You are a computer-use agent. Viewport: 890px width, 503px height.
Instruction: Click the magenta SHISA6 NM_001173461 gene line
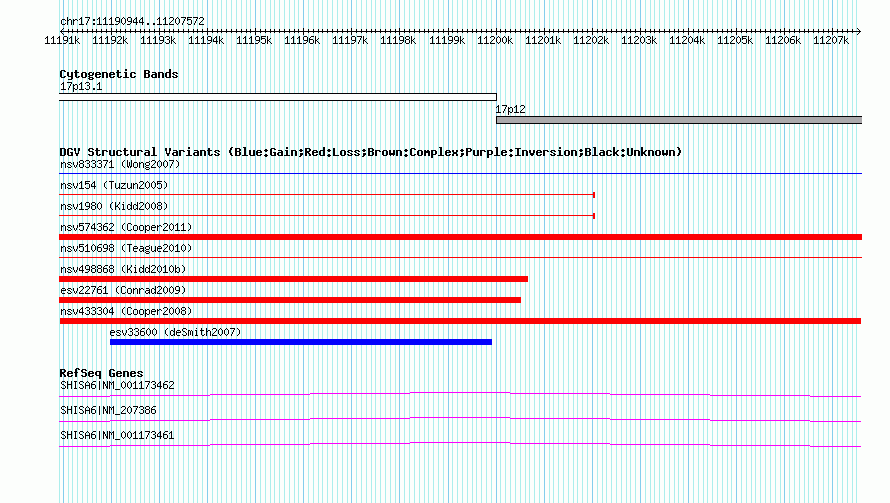460,445
